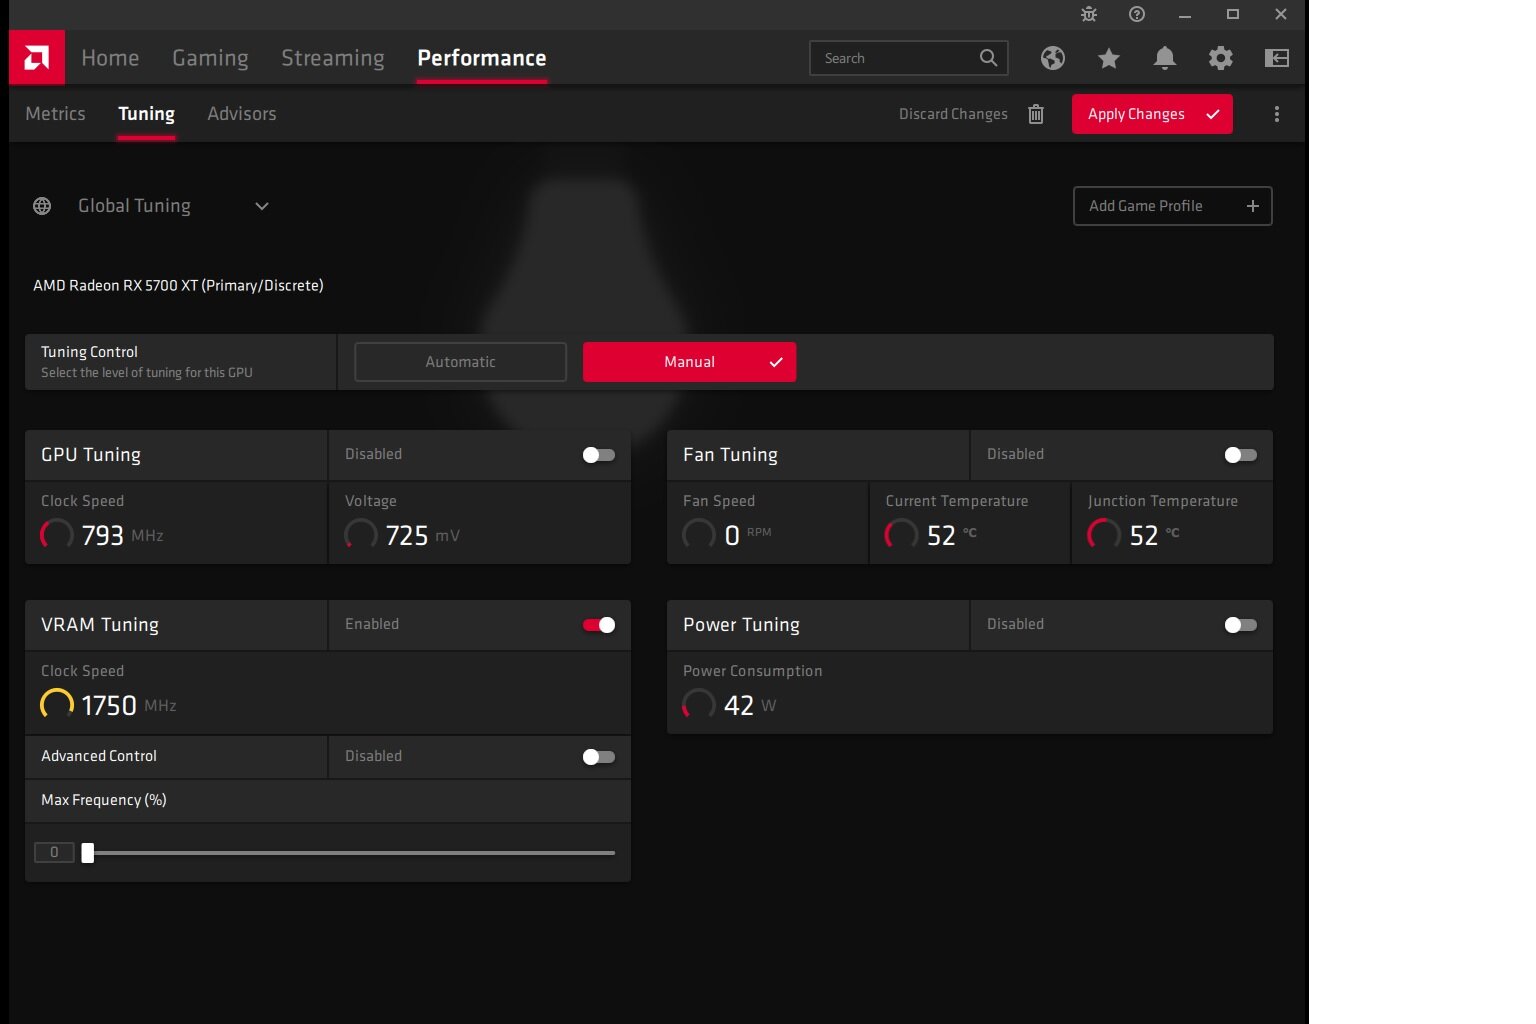
Task: Click the AMD Radeon RX 5700 XT label
Action: (x=178, y=286)
